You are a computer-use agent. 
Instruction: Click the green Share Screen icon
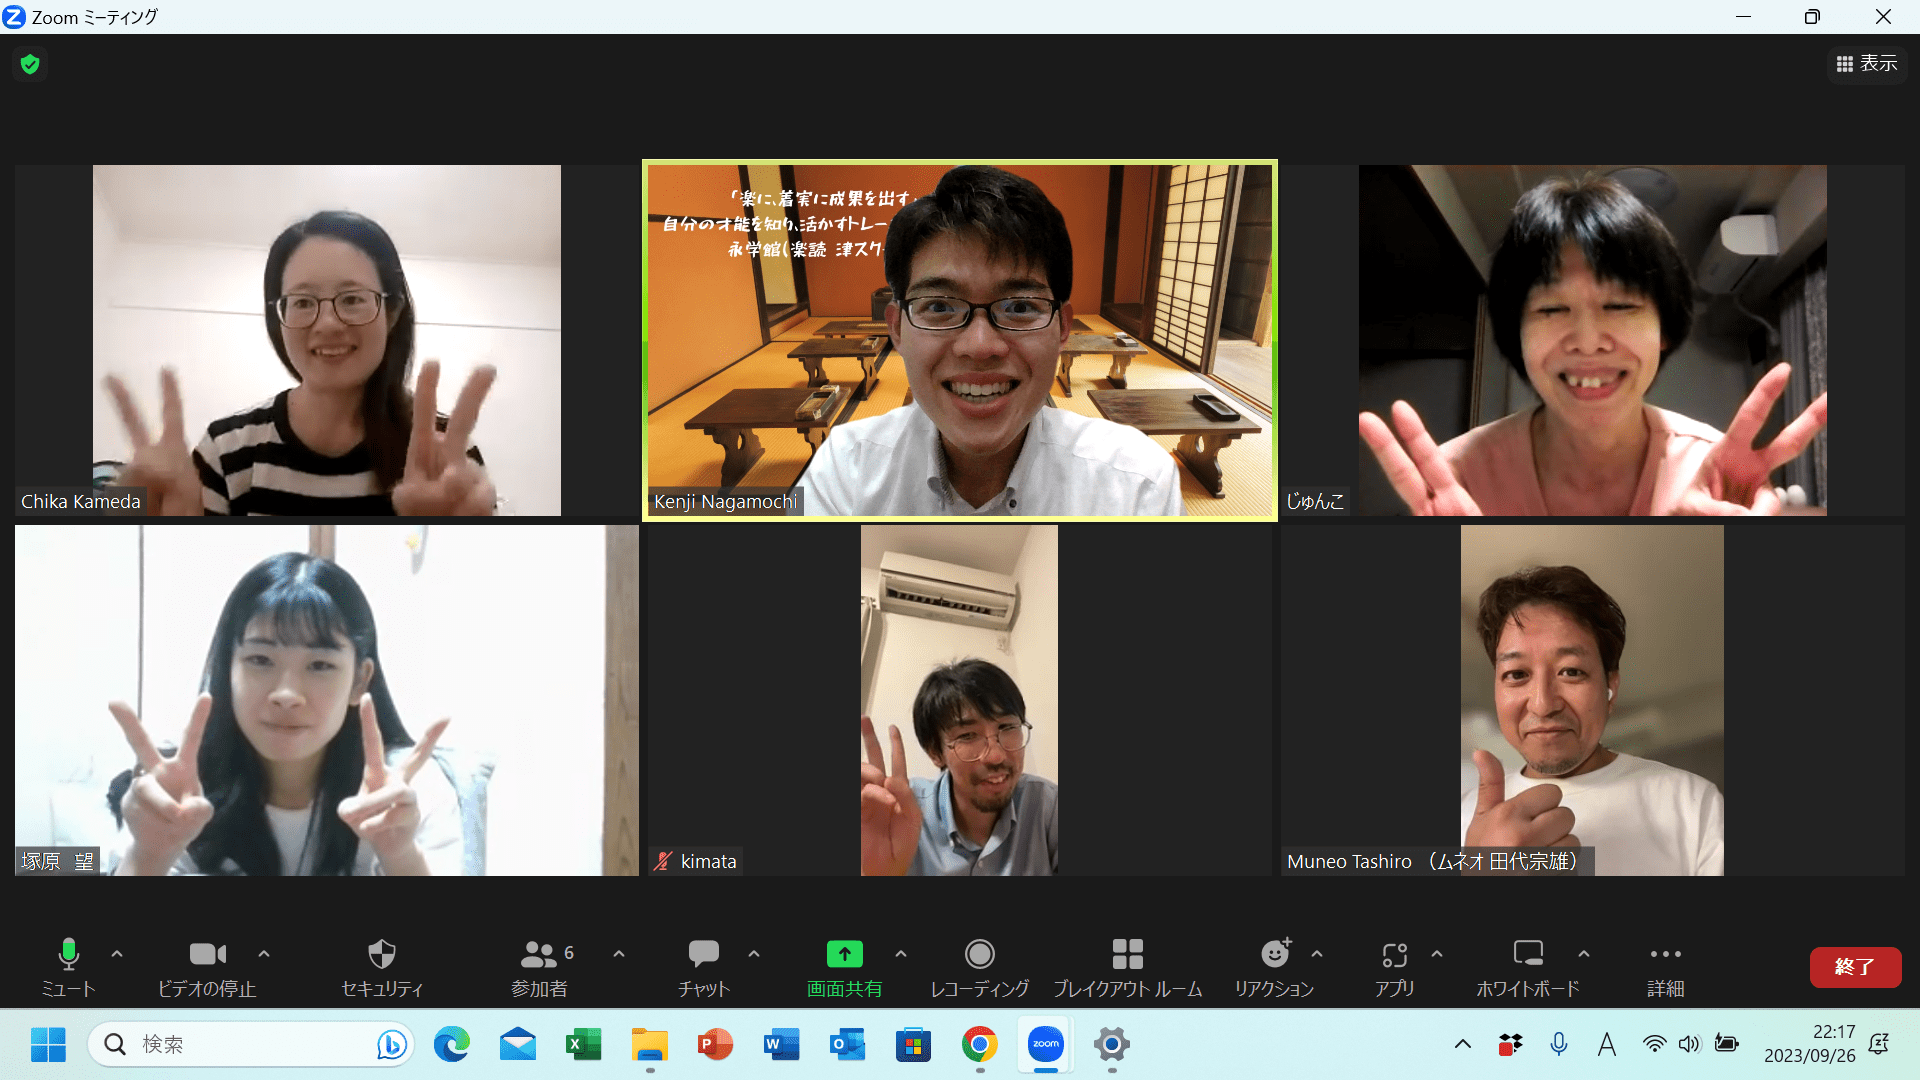844,954
